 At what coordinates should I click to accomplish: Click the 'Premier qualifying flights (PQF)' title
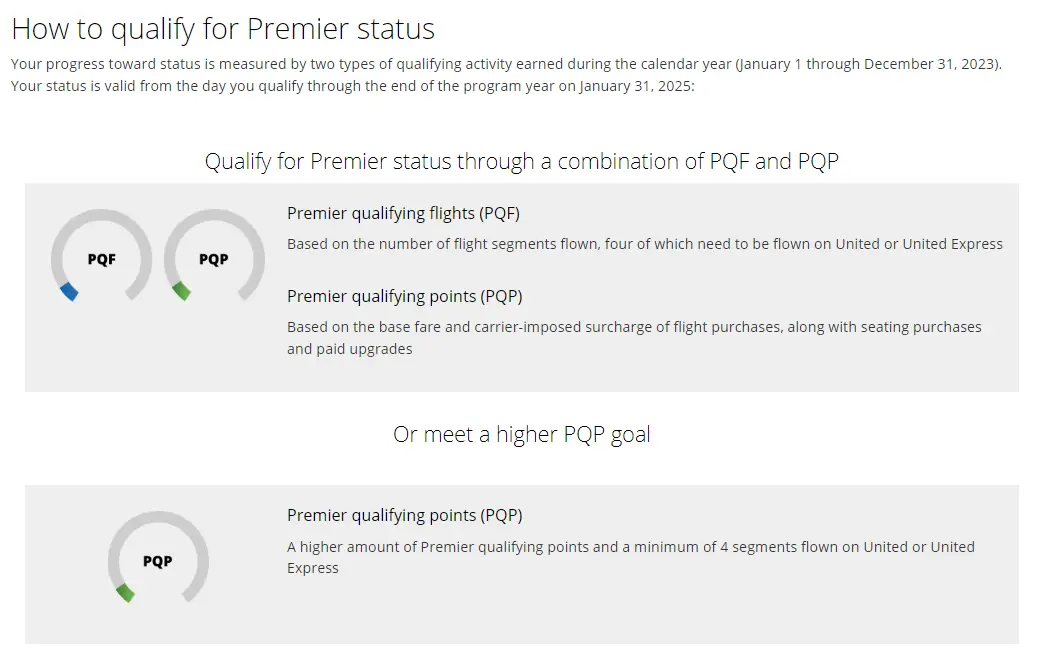(x=403, y=213)
